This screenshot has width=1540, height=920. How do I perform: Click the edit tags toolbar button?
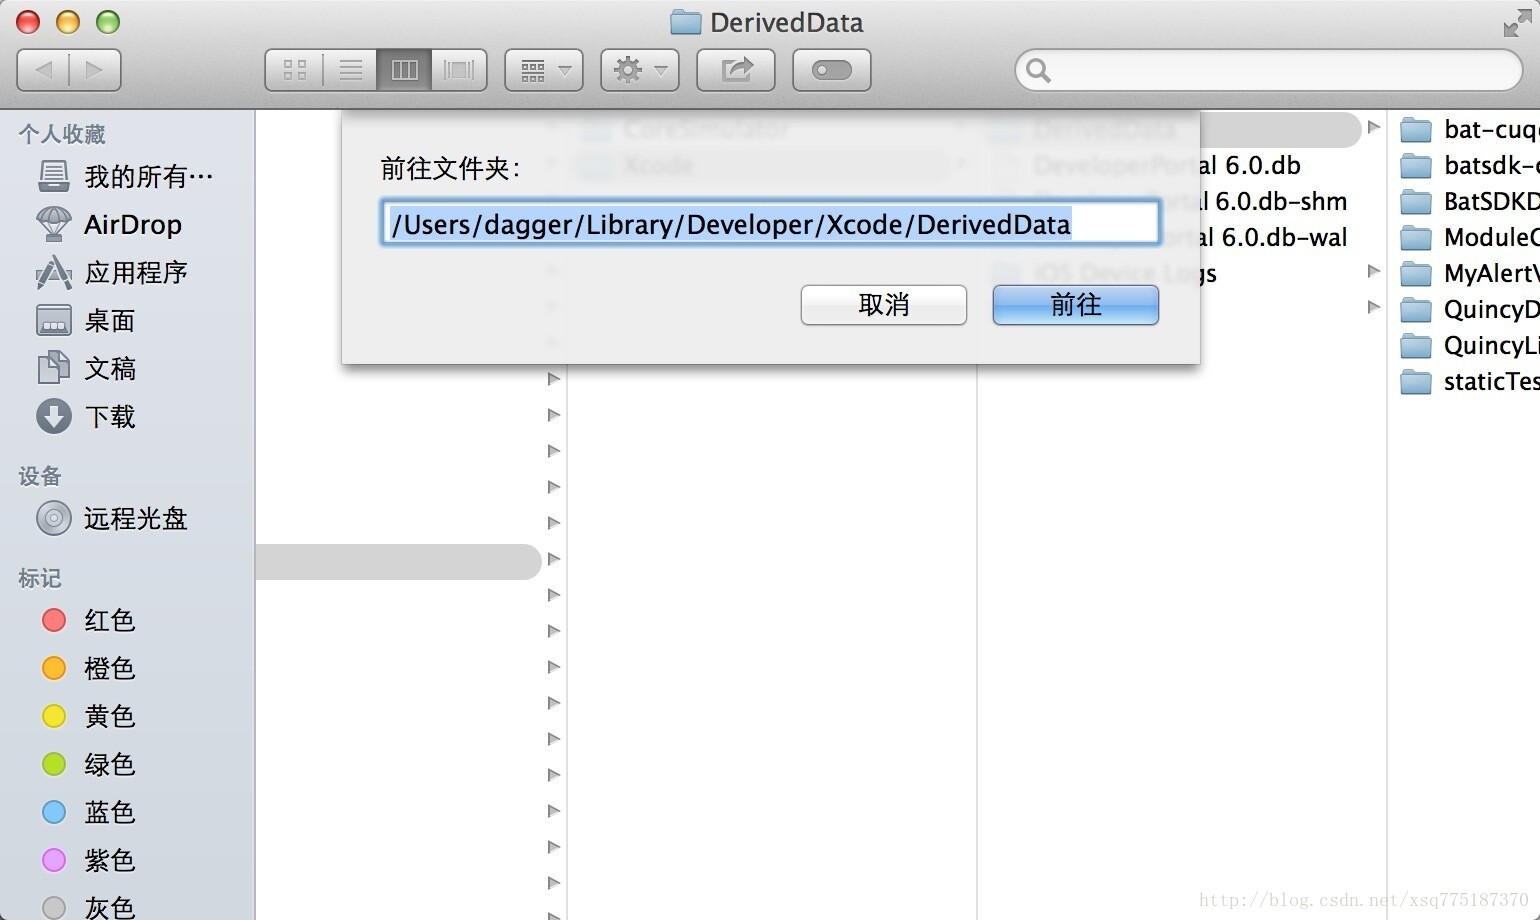click(x=832, y=70)
